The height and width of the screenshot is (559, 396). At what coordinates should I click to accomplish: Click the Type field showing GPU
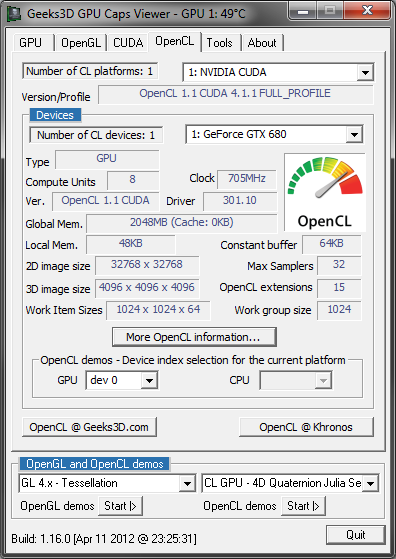click(x=107, y=159)
